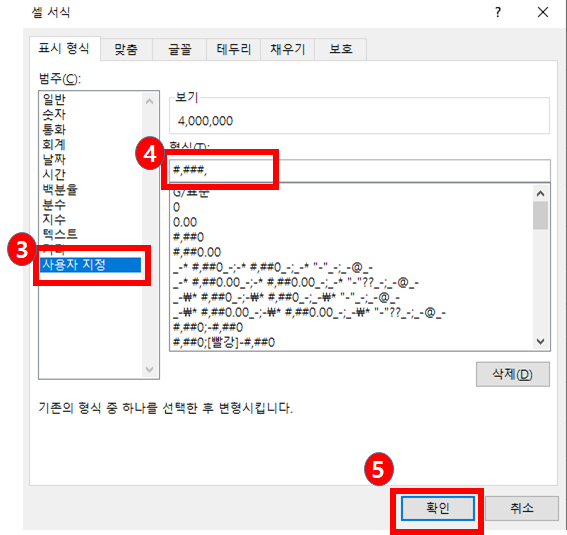
Task: Select format _-* #,##0_-;-* #,##0_-;_-* "-"_-;_-@_-
Action: [273, 268]
